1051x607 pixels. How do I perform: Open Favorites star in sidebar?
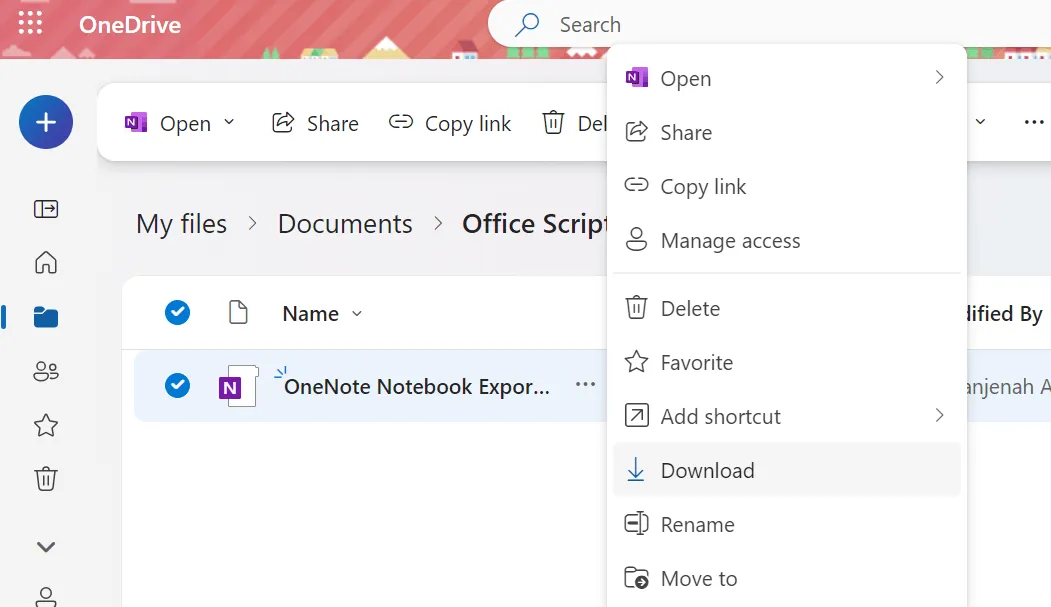[46, 425]
